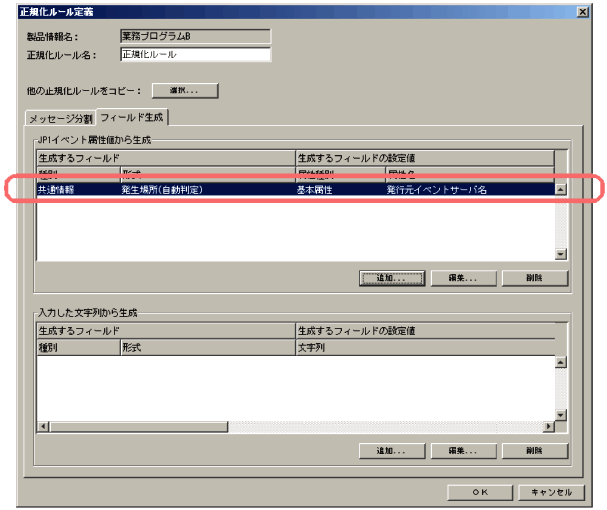Close the 正規化ルール定義 dialog
607x510 pixels.
tap(582, 12)
